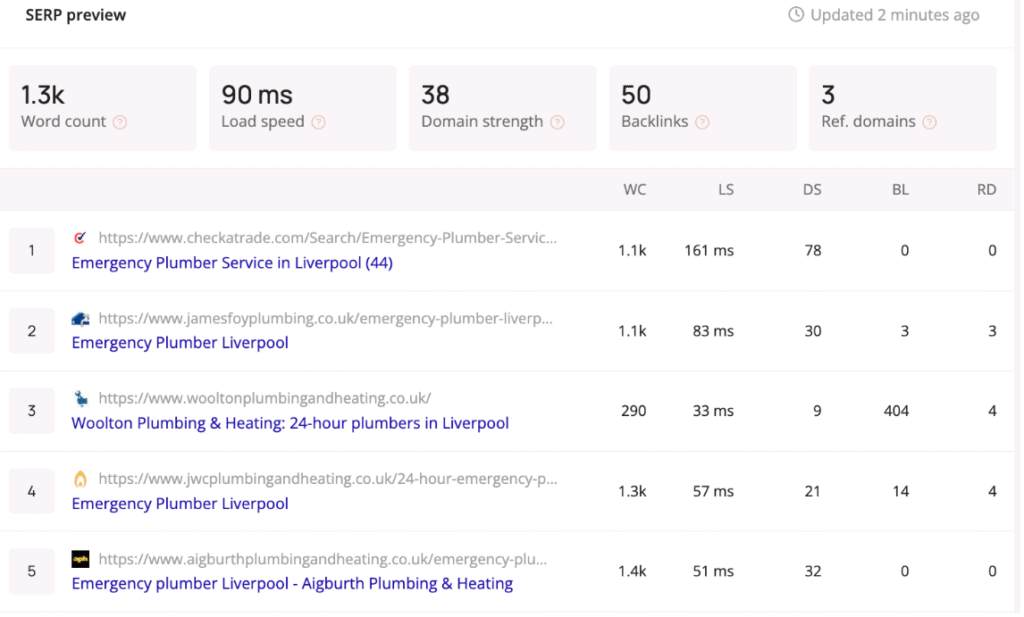The height and width of the screenshot is (617, 1024).
Task: Click the '50' Backlinks summary value
Action: tap(636, 95)
